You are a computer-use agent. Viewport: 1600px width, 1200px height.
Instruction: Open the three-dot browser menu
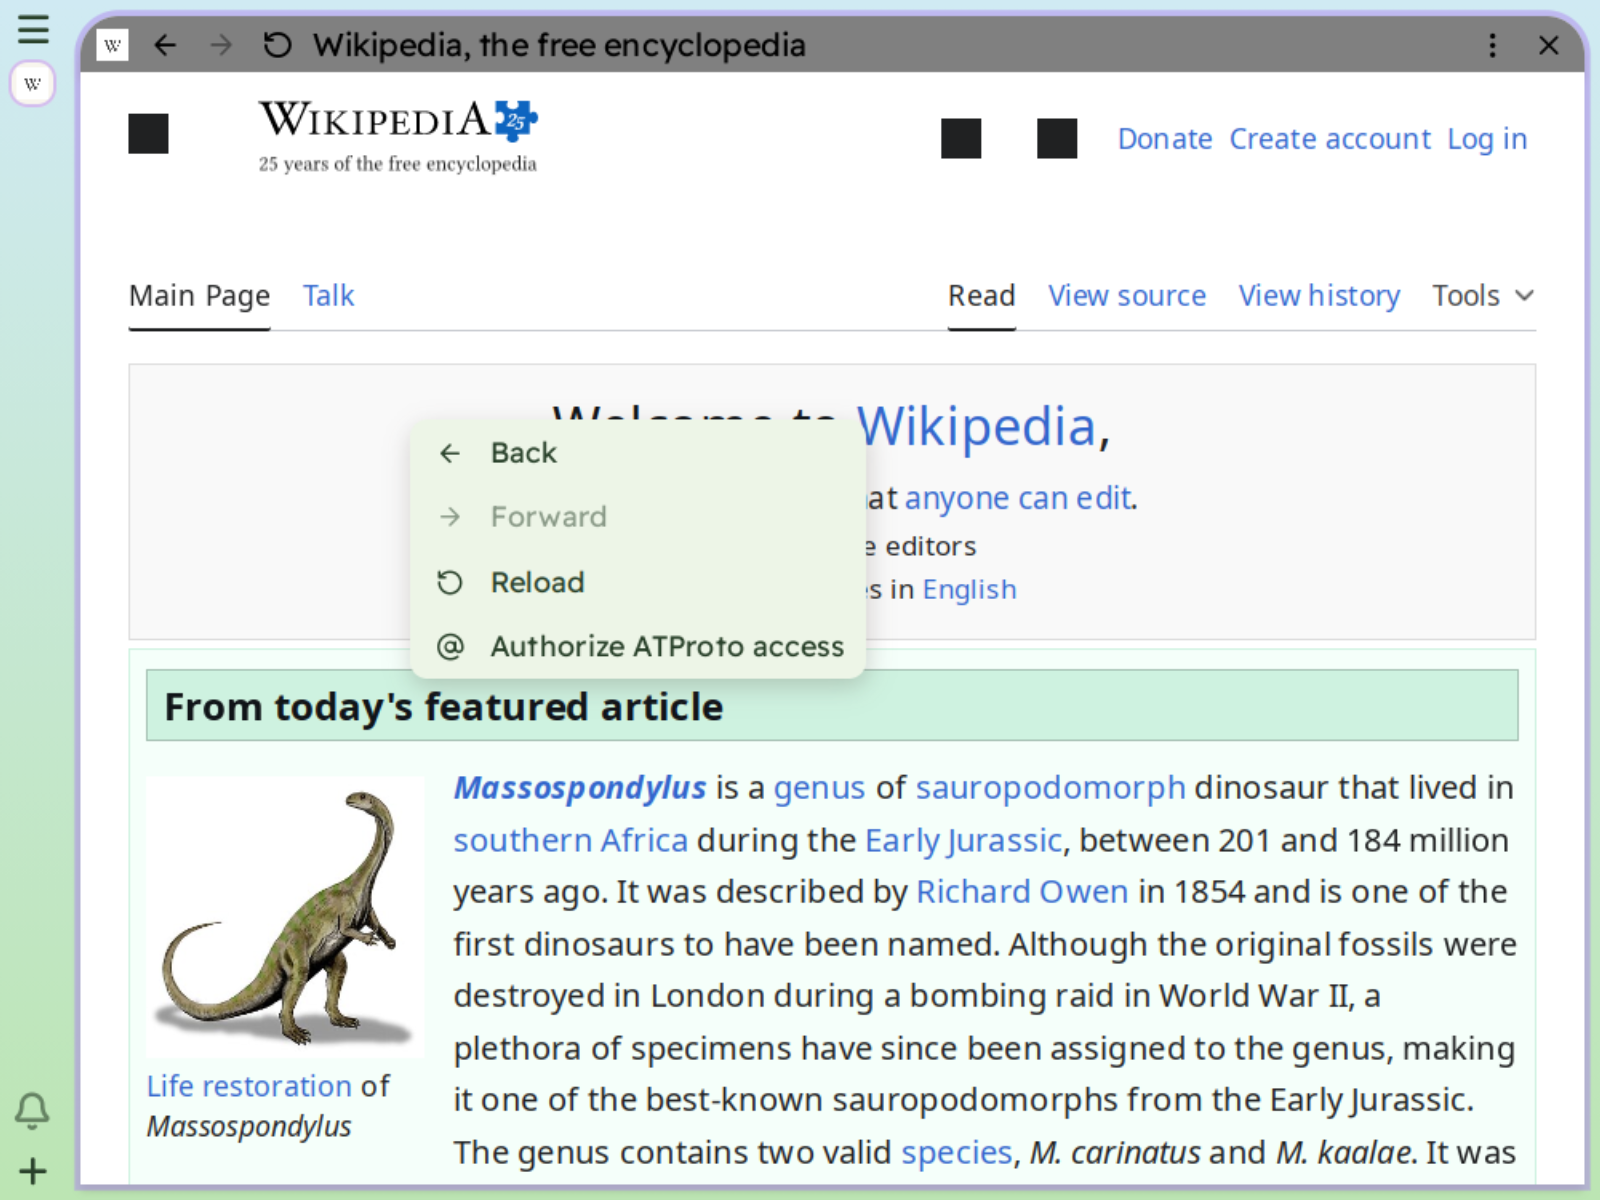tap(1493, 45)
